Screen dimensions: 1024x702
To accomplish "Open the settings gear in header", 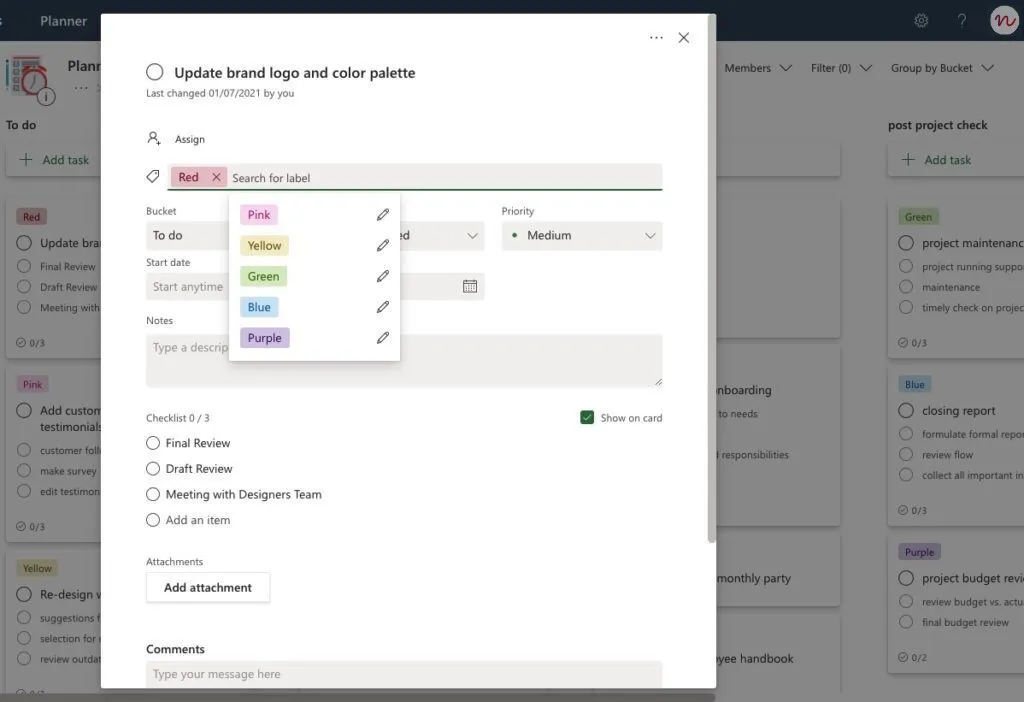I will [x=921, y=21].
